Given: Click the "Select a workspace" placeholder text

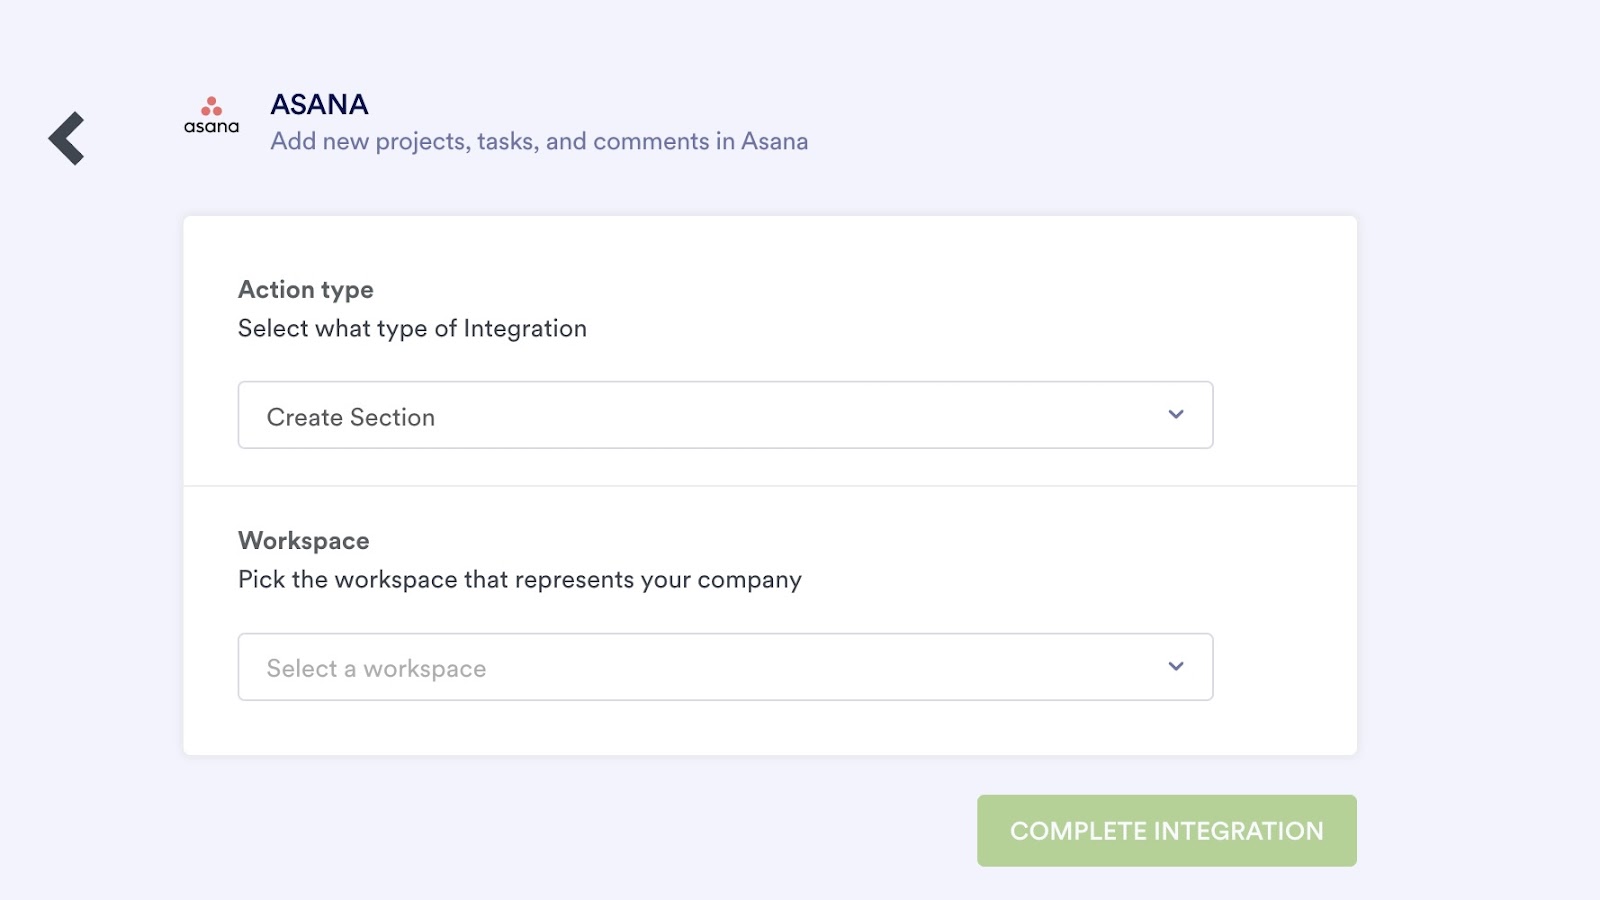Looking at the screenshot, I should point(376,668).
